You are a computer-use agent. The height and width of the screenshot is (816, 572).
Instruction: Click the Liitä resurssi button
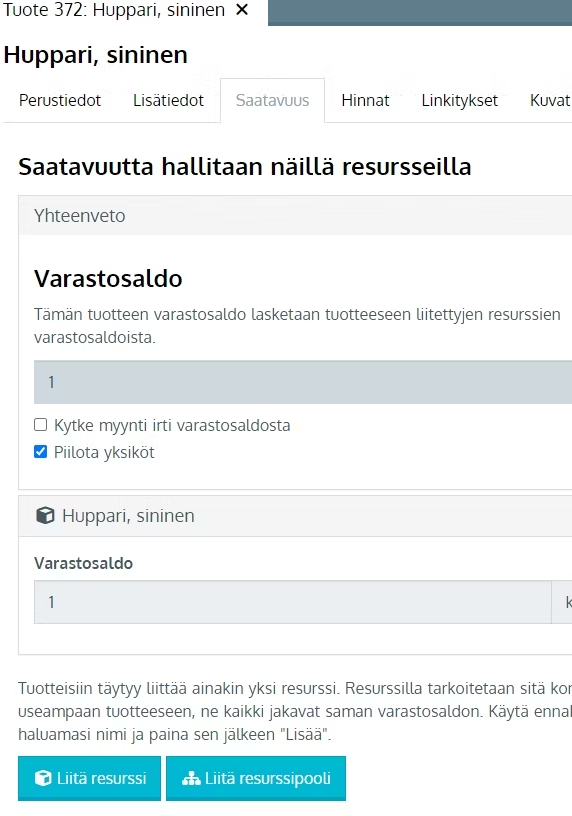click(90, 778)
